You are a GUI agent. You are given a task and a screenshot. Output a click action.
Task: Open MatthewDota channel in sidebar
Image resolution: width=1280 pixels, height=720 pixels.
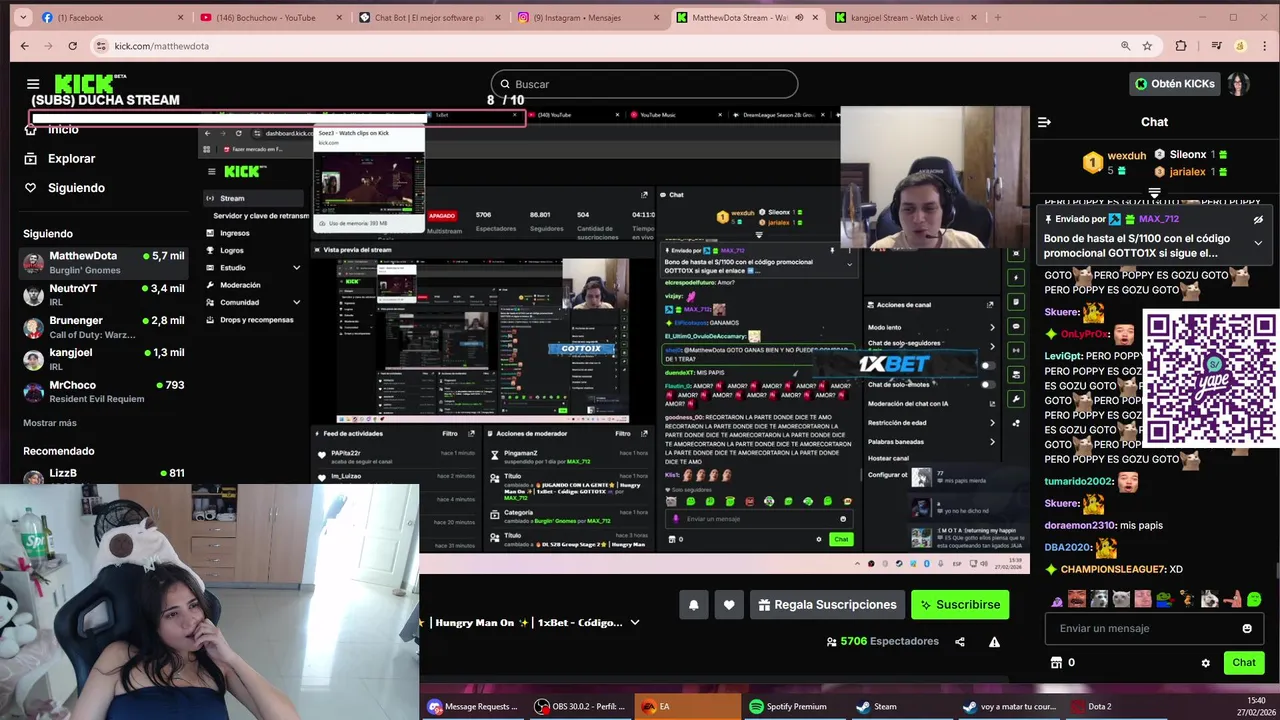tap(104, 262)
